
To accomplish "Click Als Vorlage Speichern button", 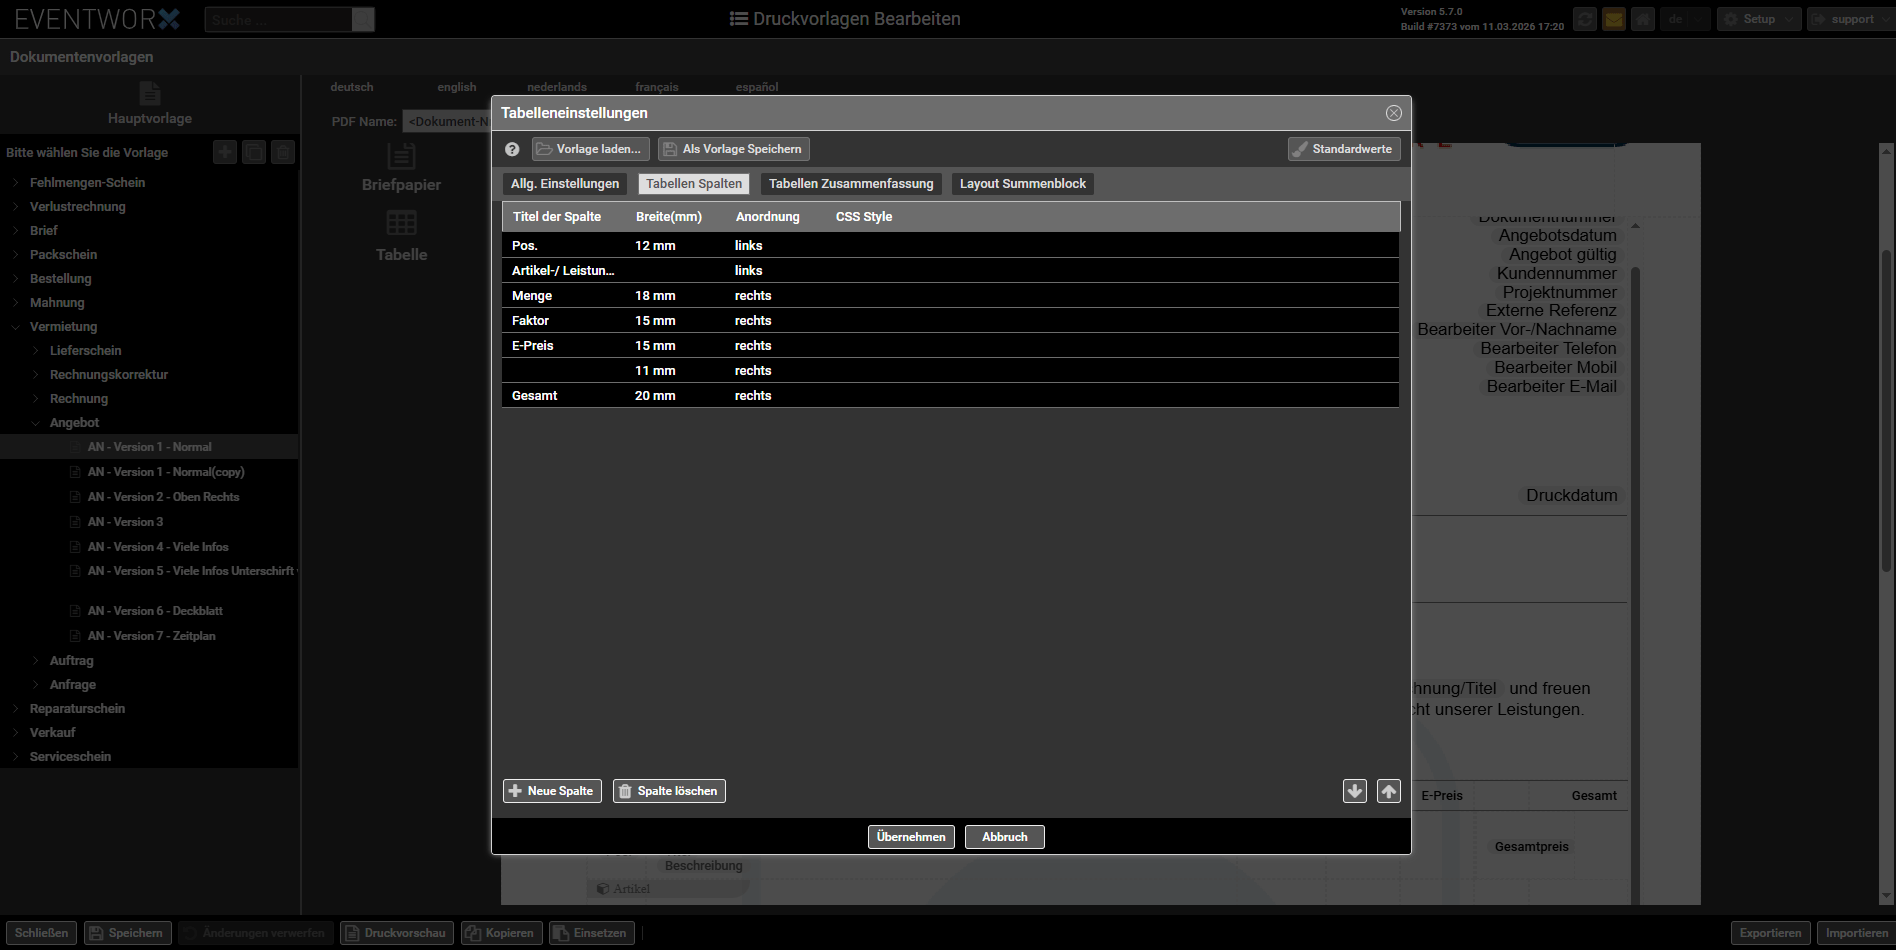I will tap(733, 149).
